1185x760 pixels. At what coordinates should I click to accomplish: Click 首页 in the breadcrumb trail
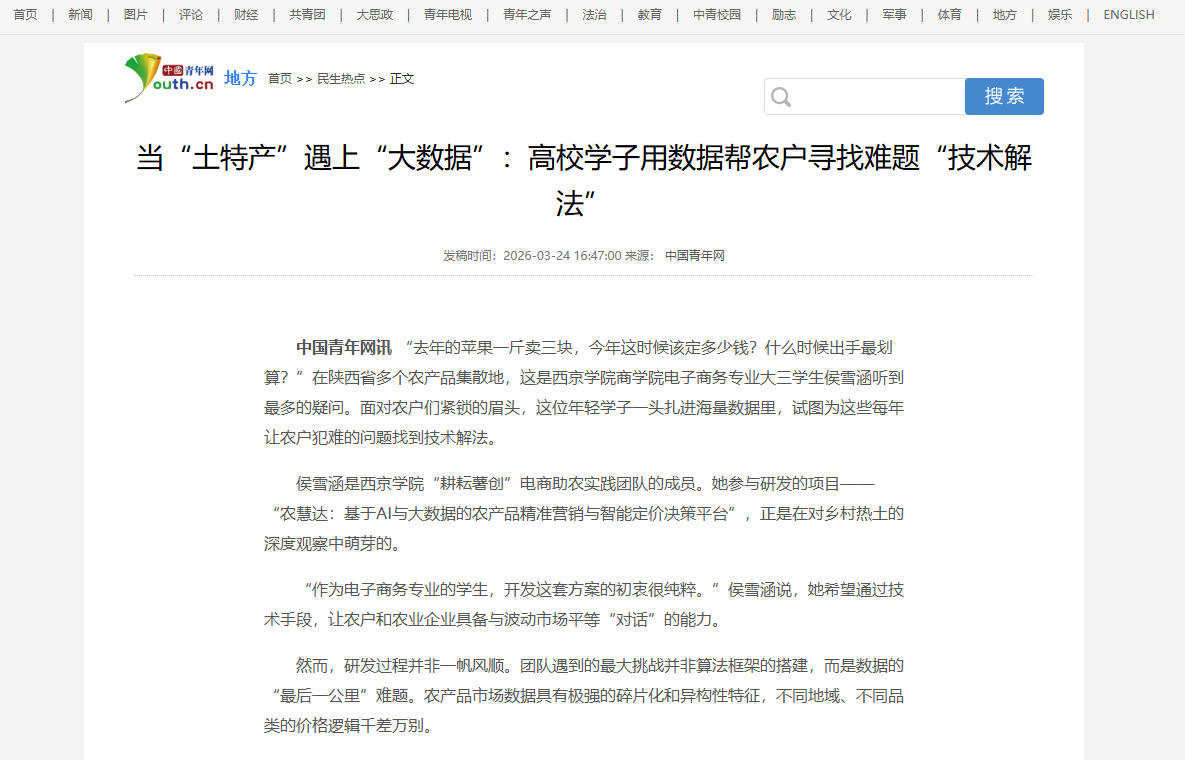point(280,79)
